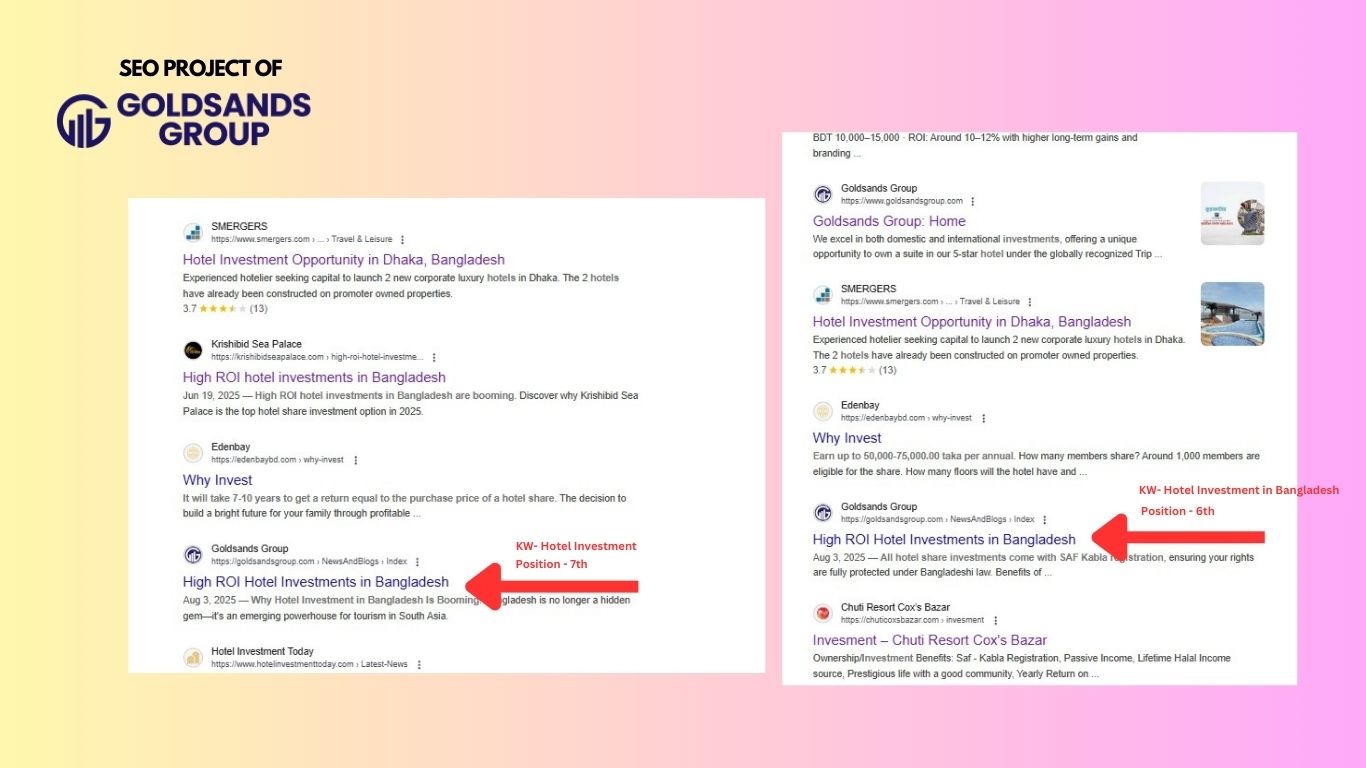Open Hotel Investment Opportunity in Dhaka link, Position 6th screenshot
Viewport: 1366px width, 768px height.
point(972,322)
